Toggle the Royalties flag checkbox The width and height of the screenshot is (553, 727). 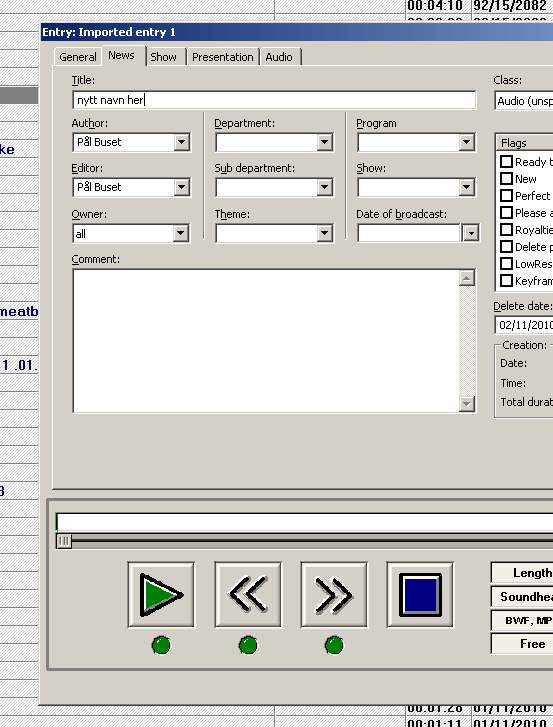click(x=506, y=230)
